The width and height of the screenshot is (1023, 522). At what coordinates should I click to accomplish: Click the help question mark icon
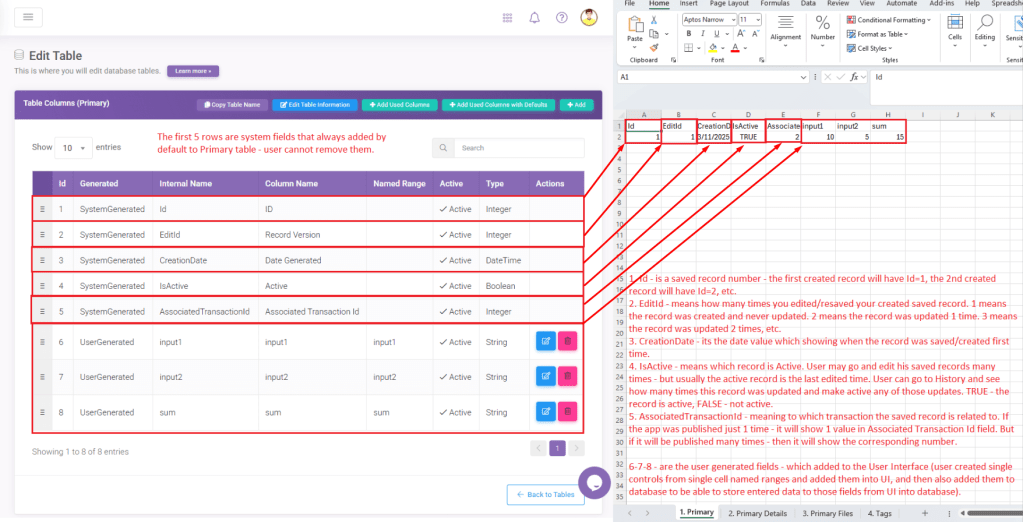point(562,17)
